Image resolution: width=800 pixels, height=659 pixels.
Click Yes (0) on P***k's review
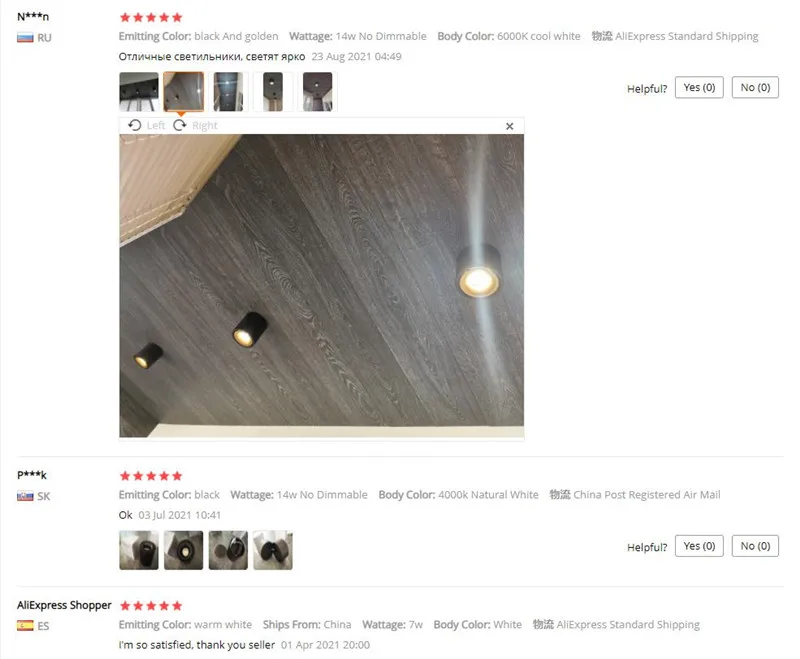699,546
